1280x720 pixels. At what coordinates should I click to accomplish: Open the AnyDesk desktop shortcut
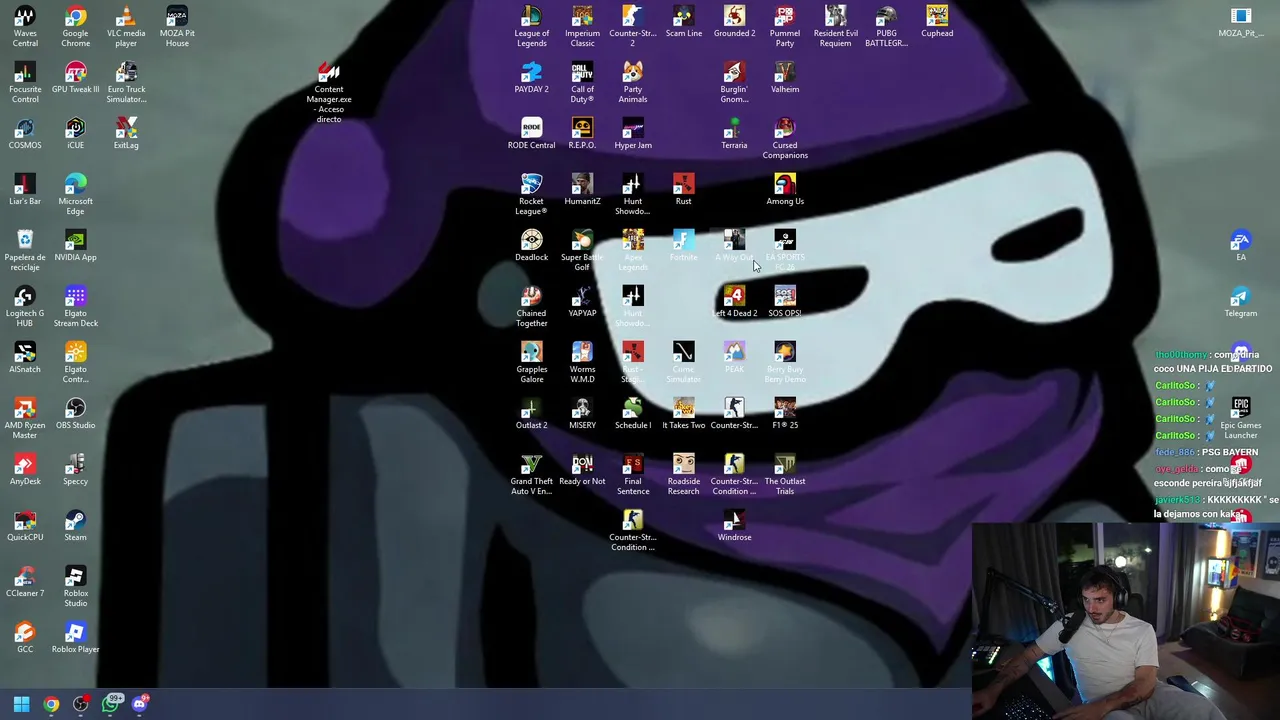[25, 470]
